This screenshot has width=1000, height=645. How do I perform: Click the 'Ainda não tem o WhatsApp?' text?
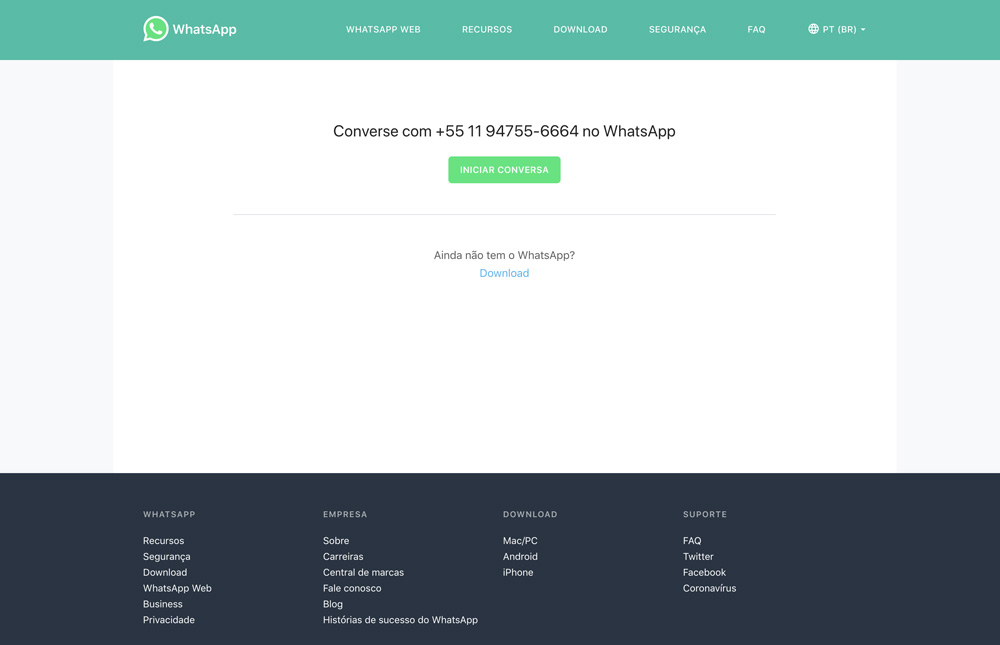pyautogui.click(x=504, y=255)
